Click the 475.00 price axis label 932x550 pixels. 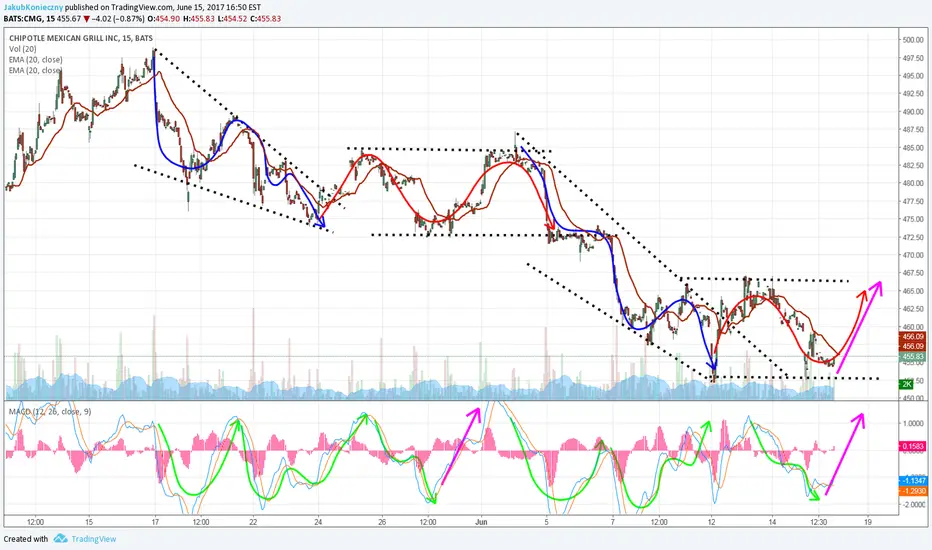pos(912,219)
